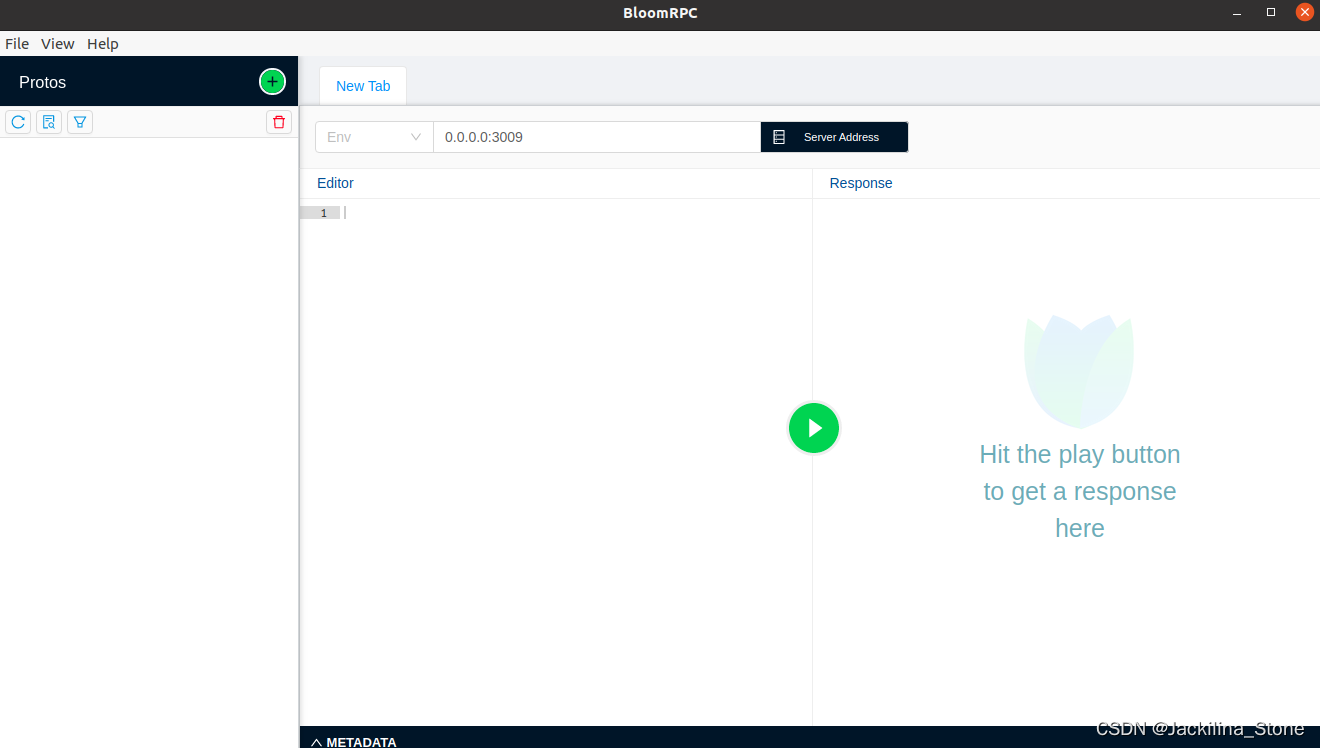Delete all protos with trash icon

(279, 122)
